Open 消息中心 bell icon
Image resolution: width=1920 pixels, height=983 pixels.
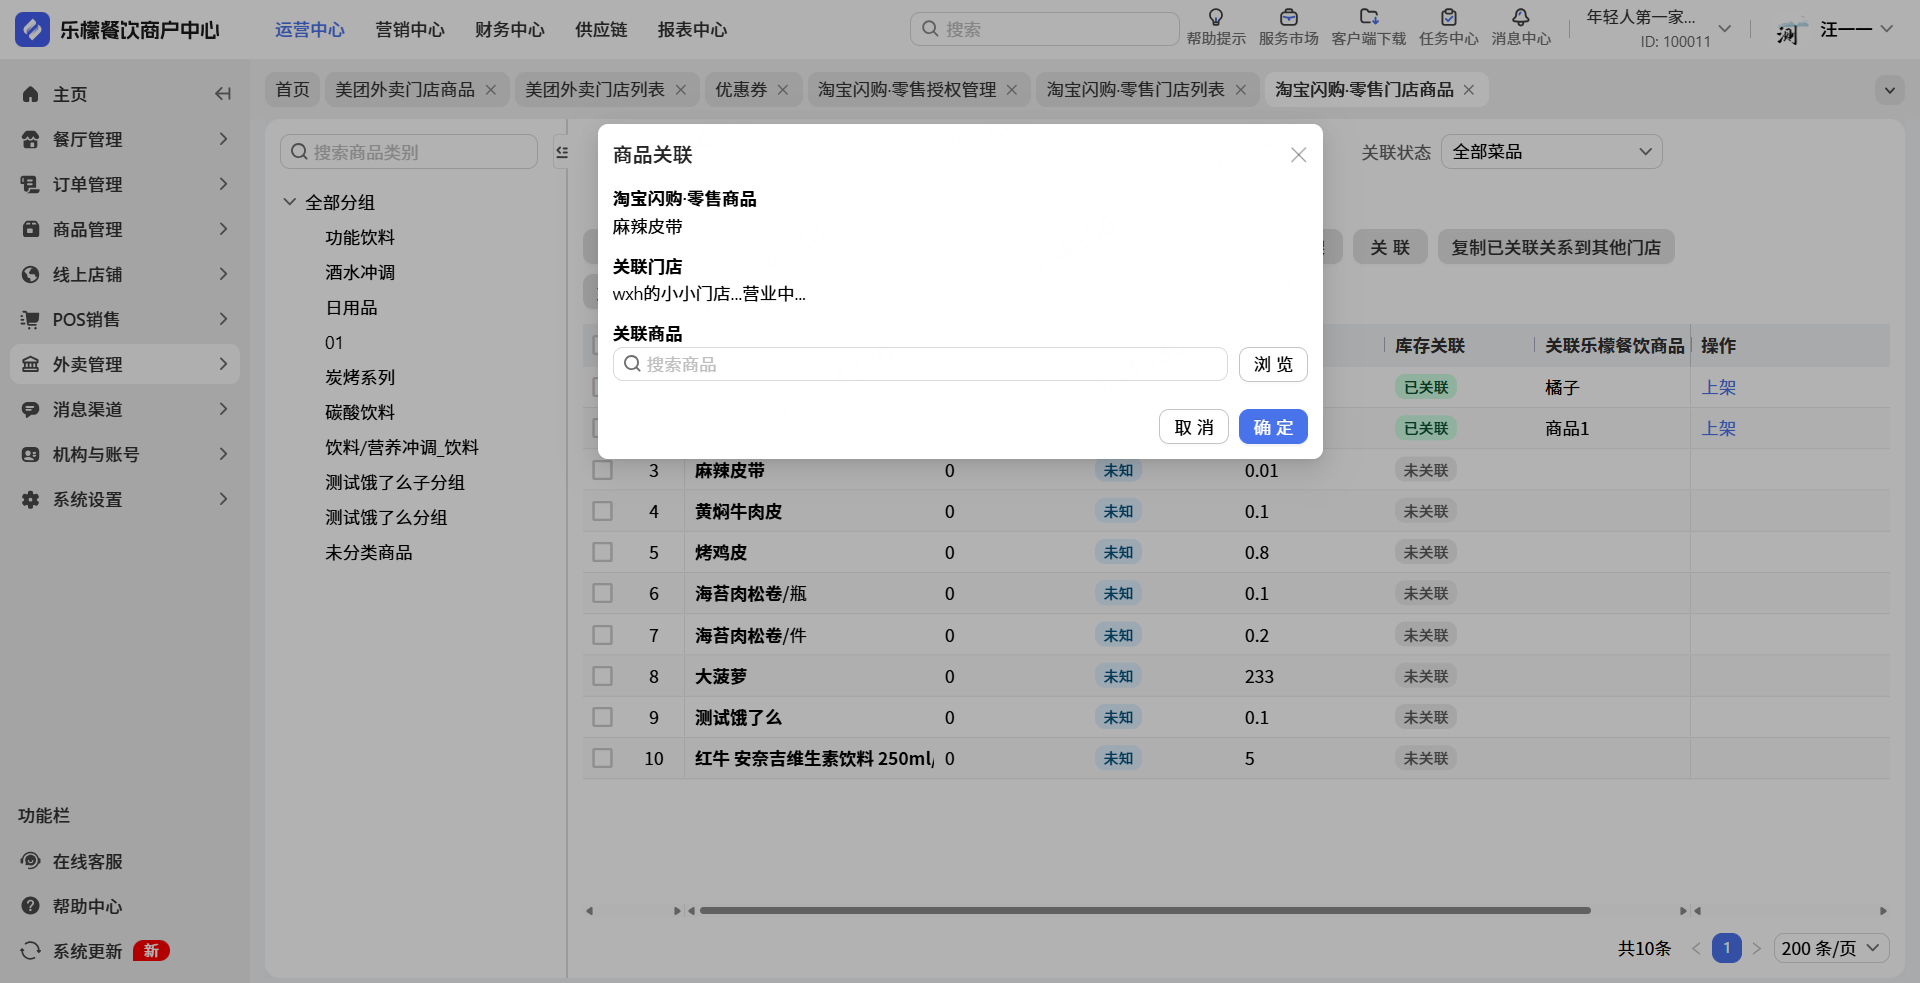click(1520, 17)
